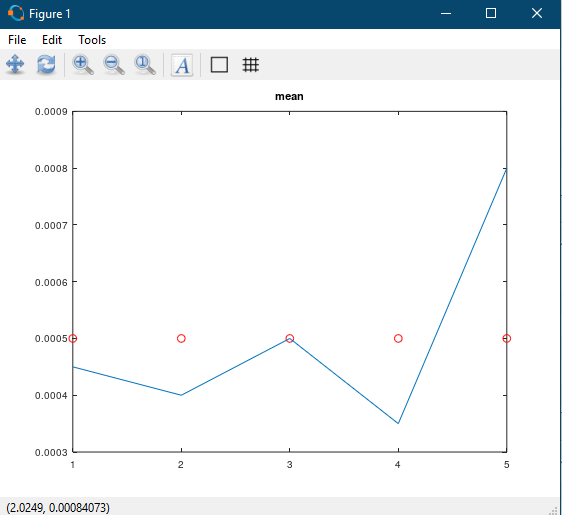This screenshot has height=515, width=562.
Task: Click the 'mean' plot title
Action: (x=289, y=96)
